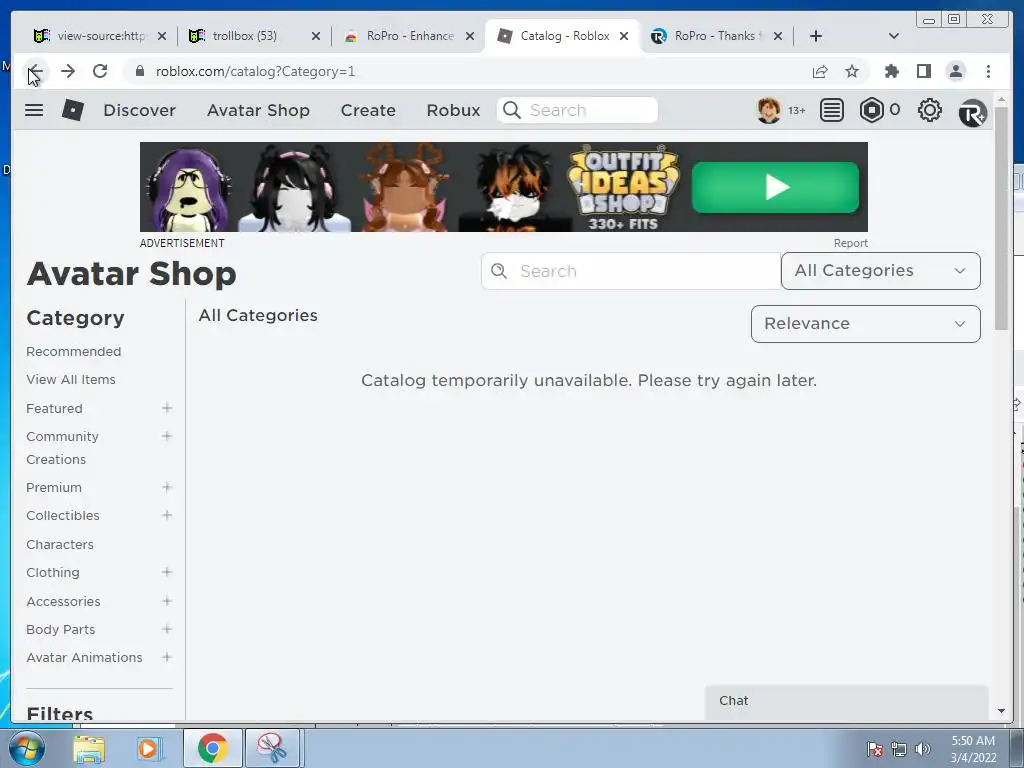The height and width of the screenshot is (768, 1024).
Task: Expand the Collectibles category
Action: 167,515
